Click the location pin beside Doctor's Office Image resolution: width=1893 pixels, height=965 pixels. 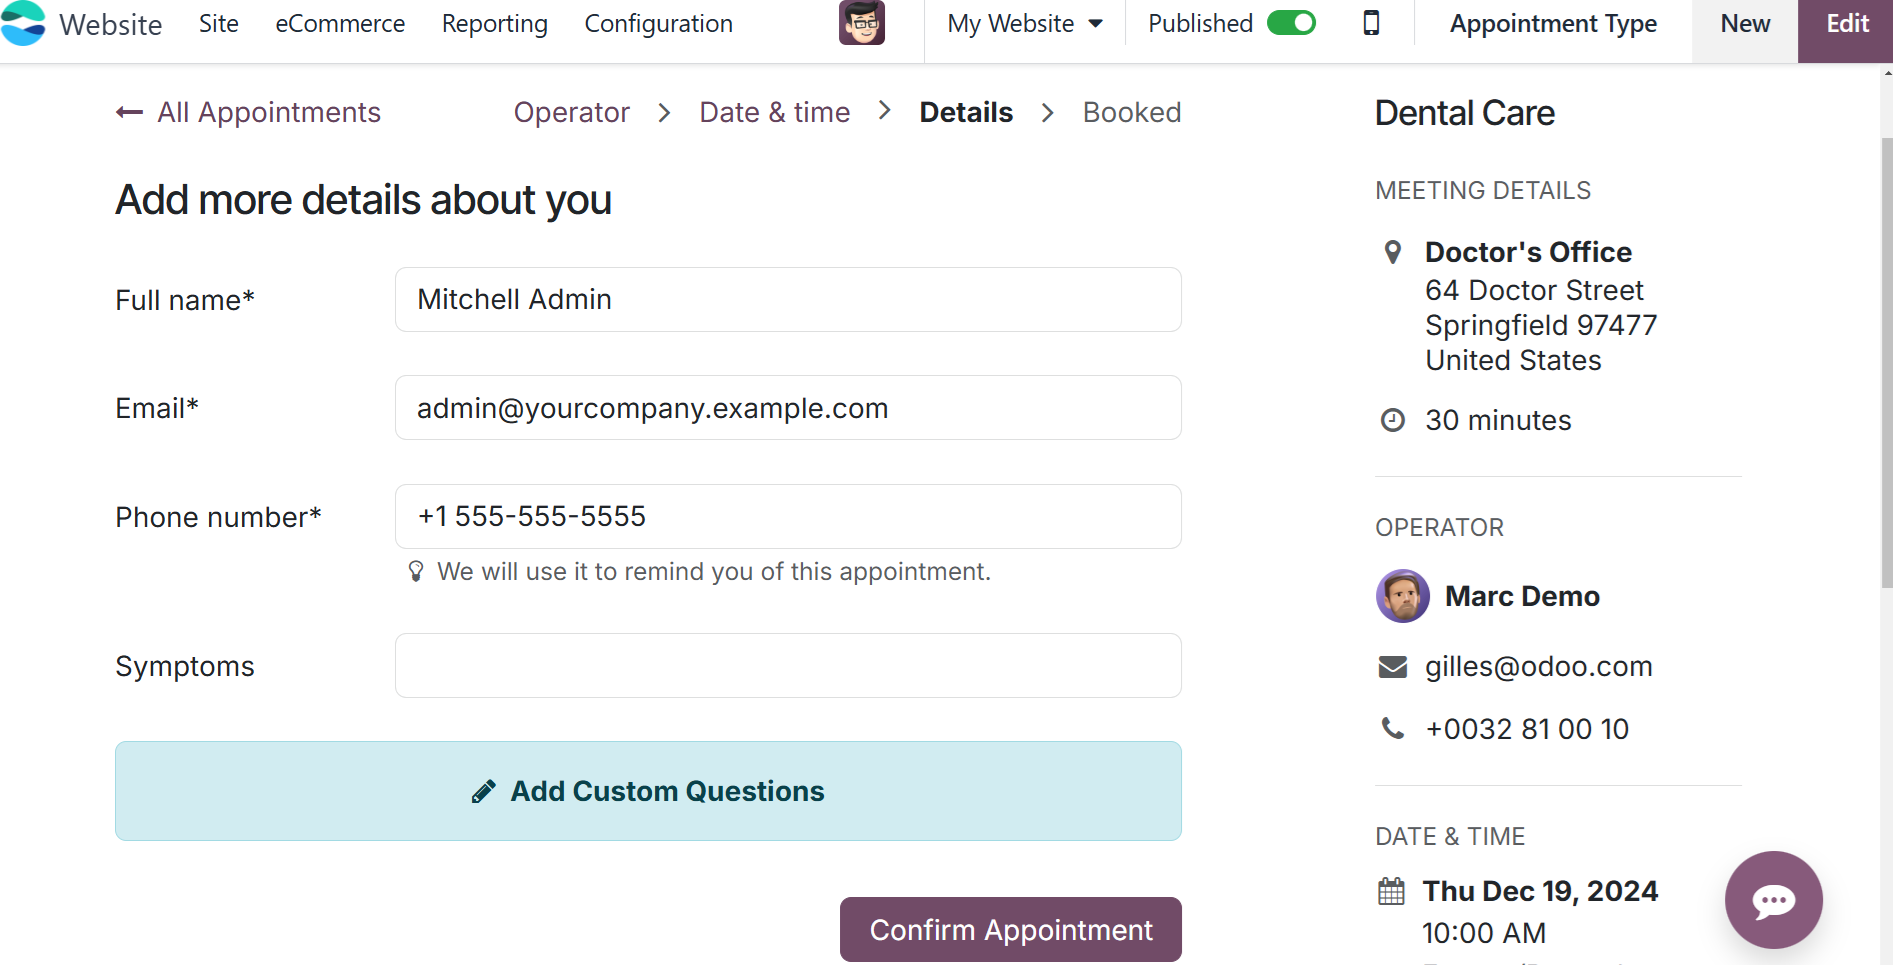click(x=1392, y=252)
